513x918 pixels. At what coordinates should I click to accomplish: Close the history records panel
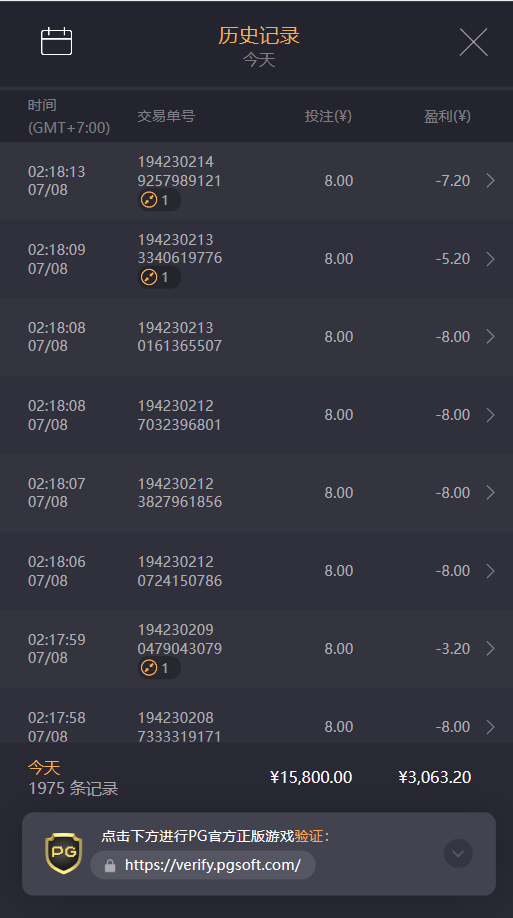click(x=473, y=42)
